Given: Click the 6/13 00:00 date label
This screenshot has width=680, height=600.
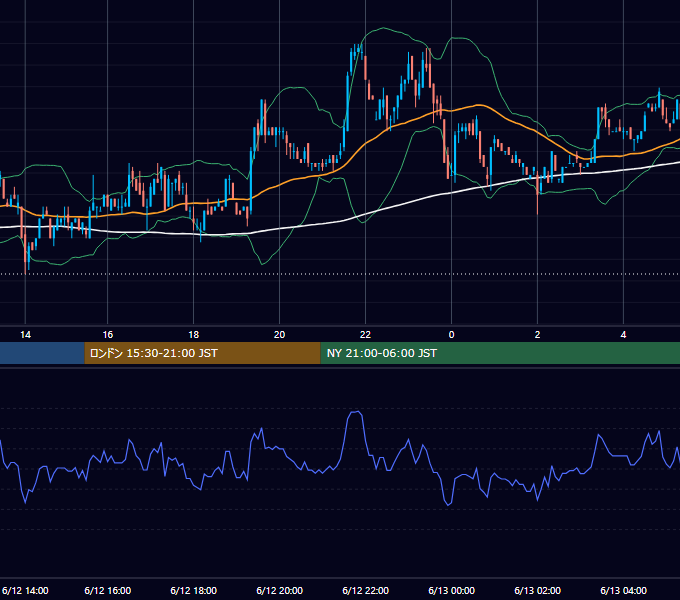Looking at the screenshot, I should [451, 590].
